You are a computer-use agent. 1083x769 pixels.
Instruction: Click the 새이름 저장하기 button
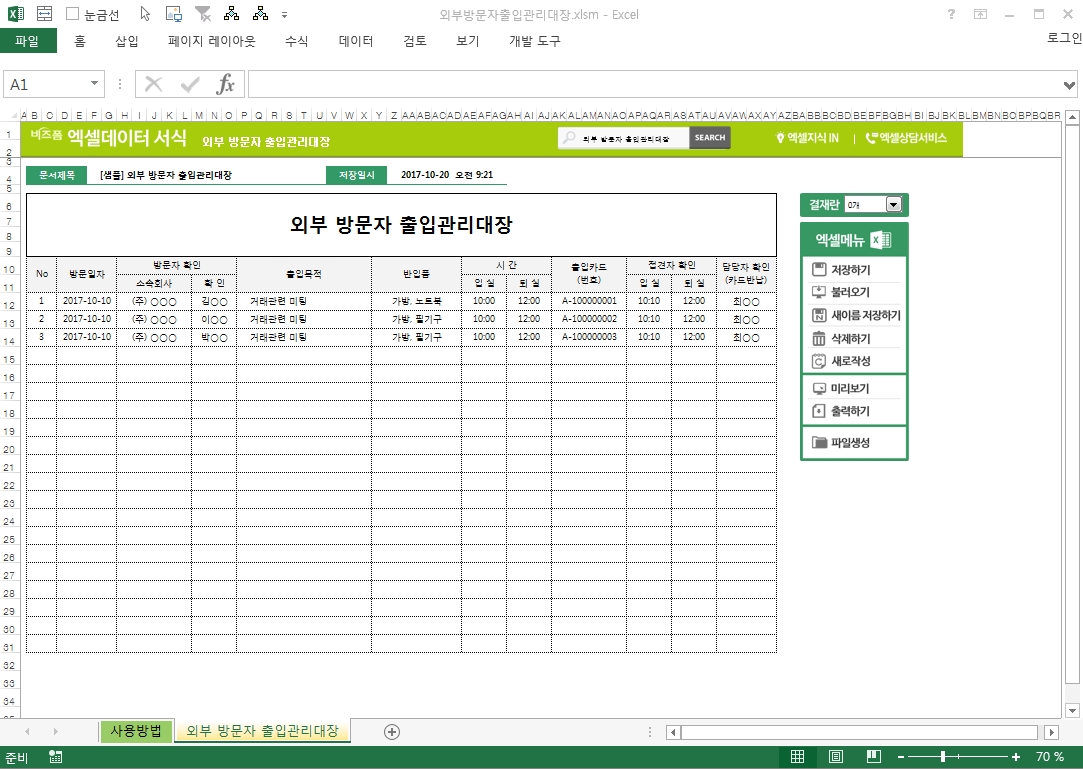tap(854, 316)
